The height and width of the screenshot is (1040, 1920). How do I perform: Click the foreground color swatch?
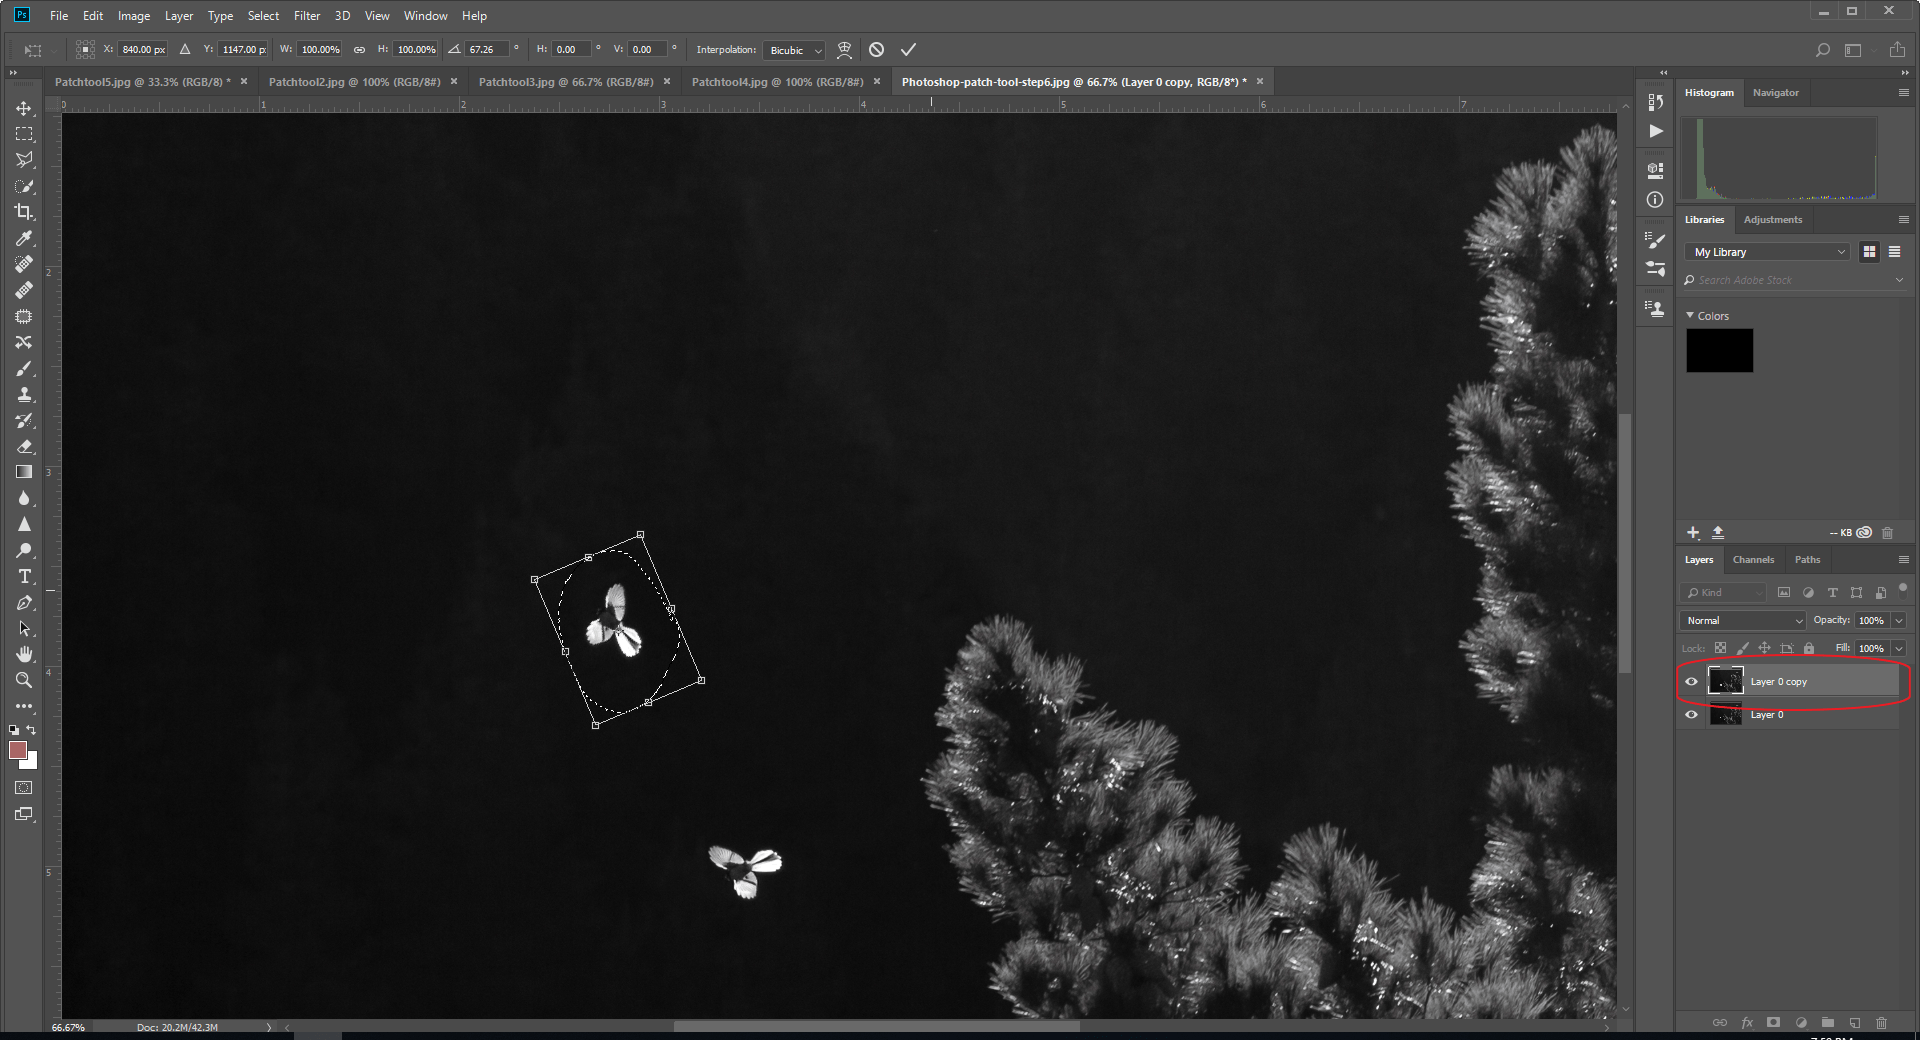coord(17,750)
